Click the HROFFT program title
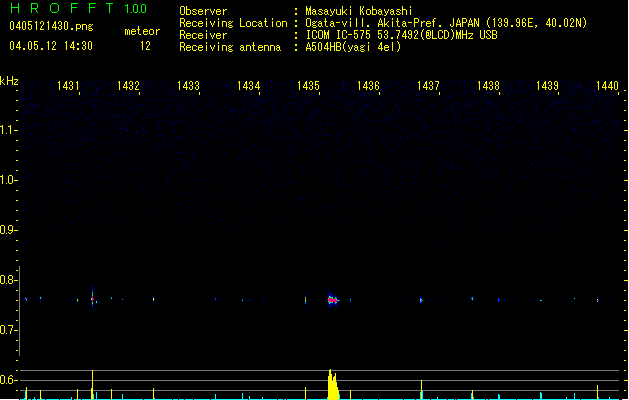 coord(60,9)
